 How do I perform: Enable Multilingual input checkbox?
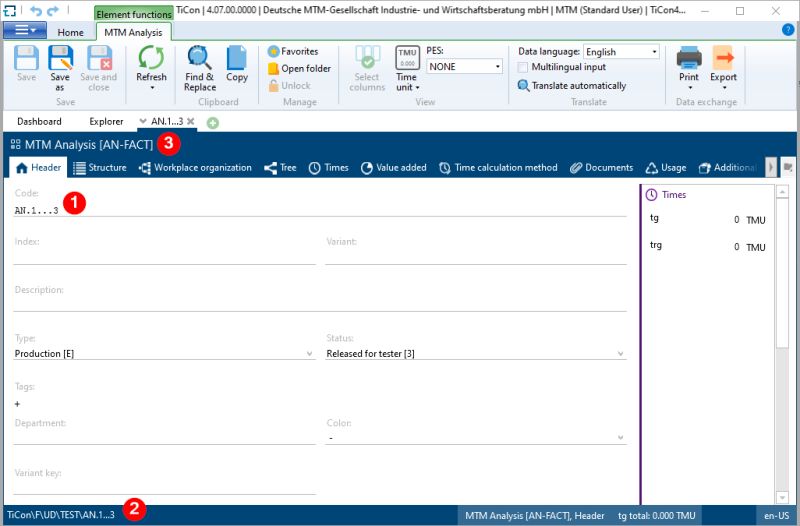[522, 67]
